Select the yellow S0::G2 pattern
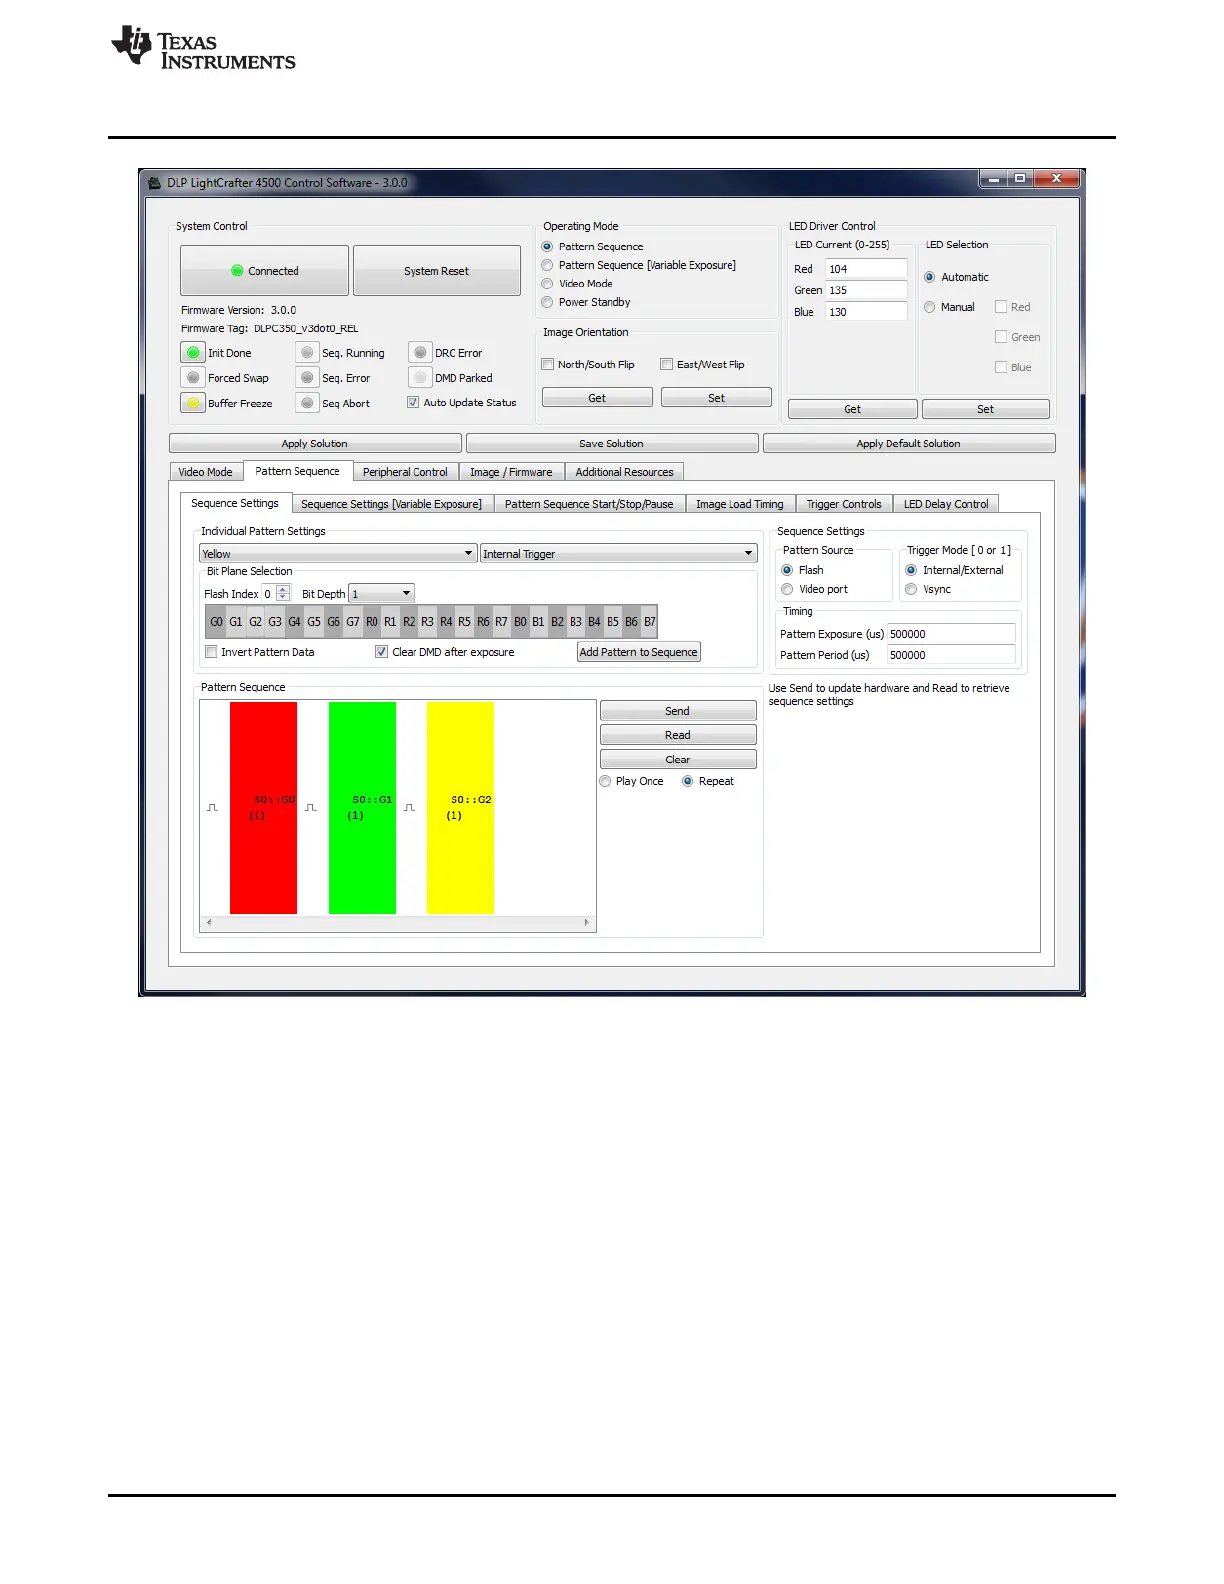The width and height of the screenshot is (1224, 1584). [460, 808]
